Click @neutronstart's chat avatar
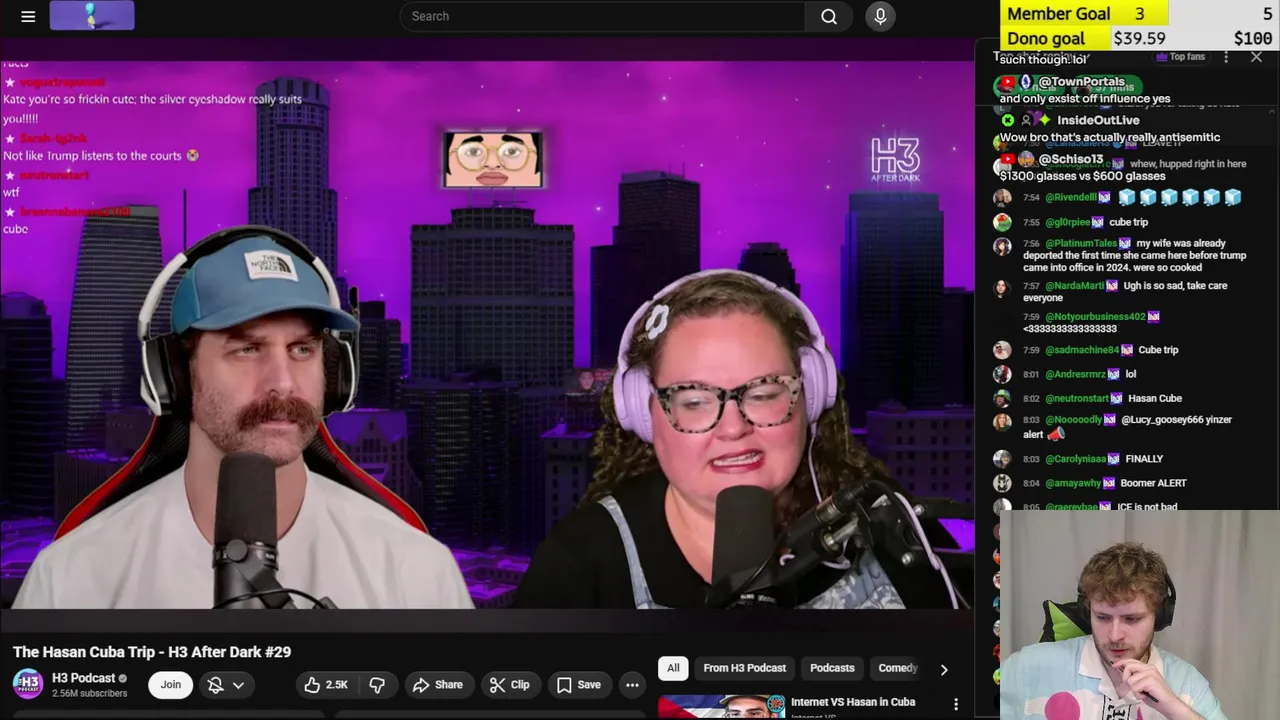1280x720 pixels. (x=1001, y=398)
